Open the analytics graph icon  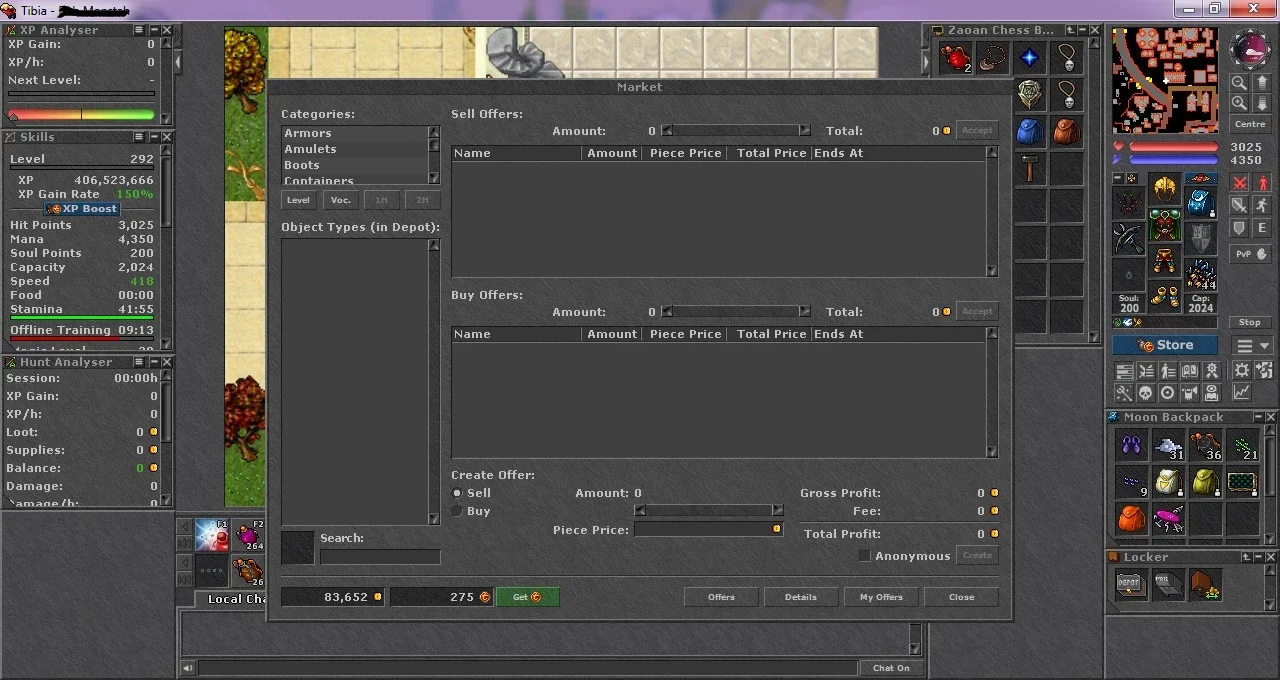(x=1241, y=393)
